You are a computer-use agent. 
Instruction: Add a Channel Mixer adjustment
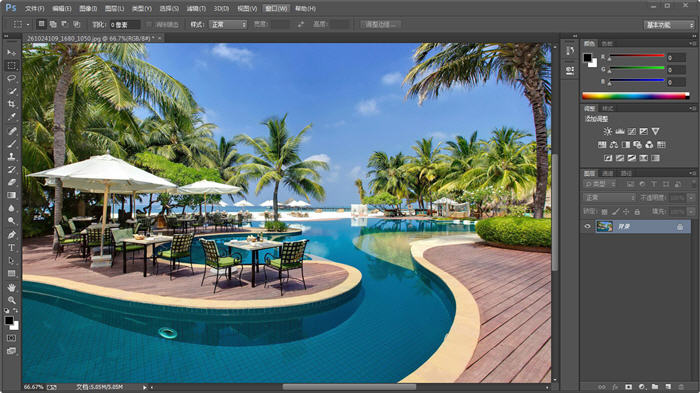650,145
